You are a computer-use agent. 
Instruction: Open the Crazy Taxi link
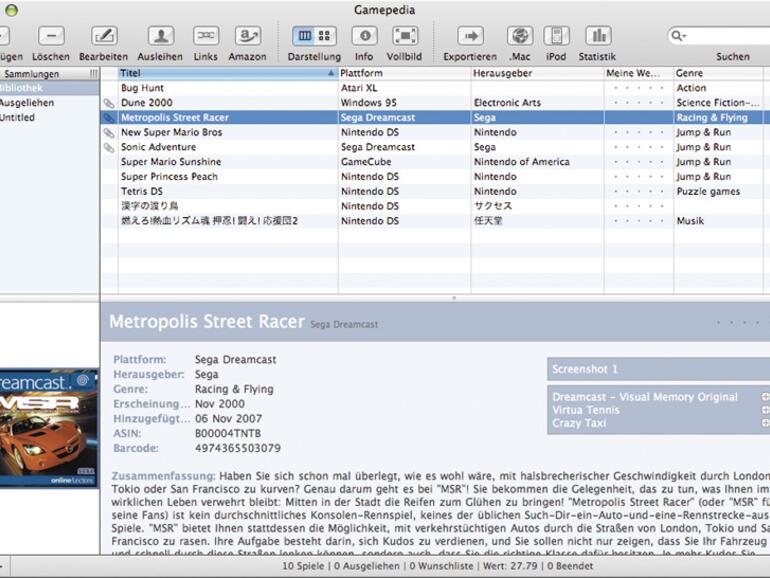579,423
